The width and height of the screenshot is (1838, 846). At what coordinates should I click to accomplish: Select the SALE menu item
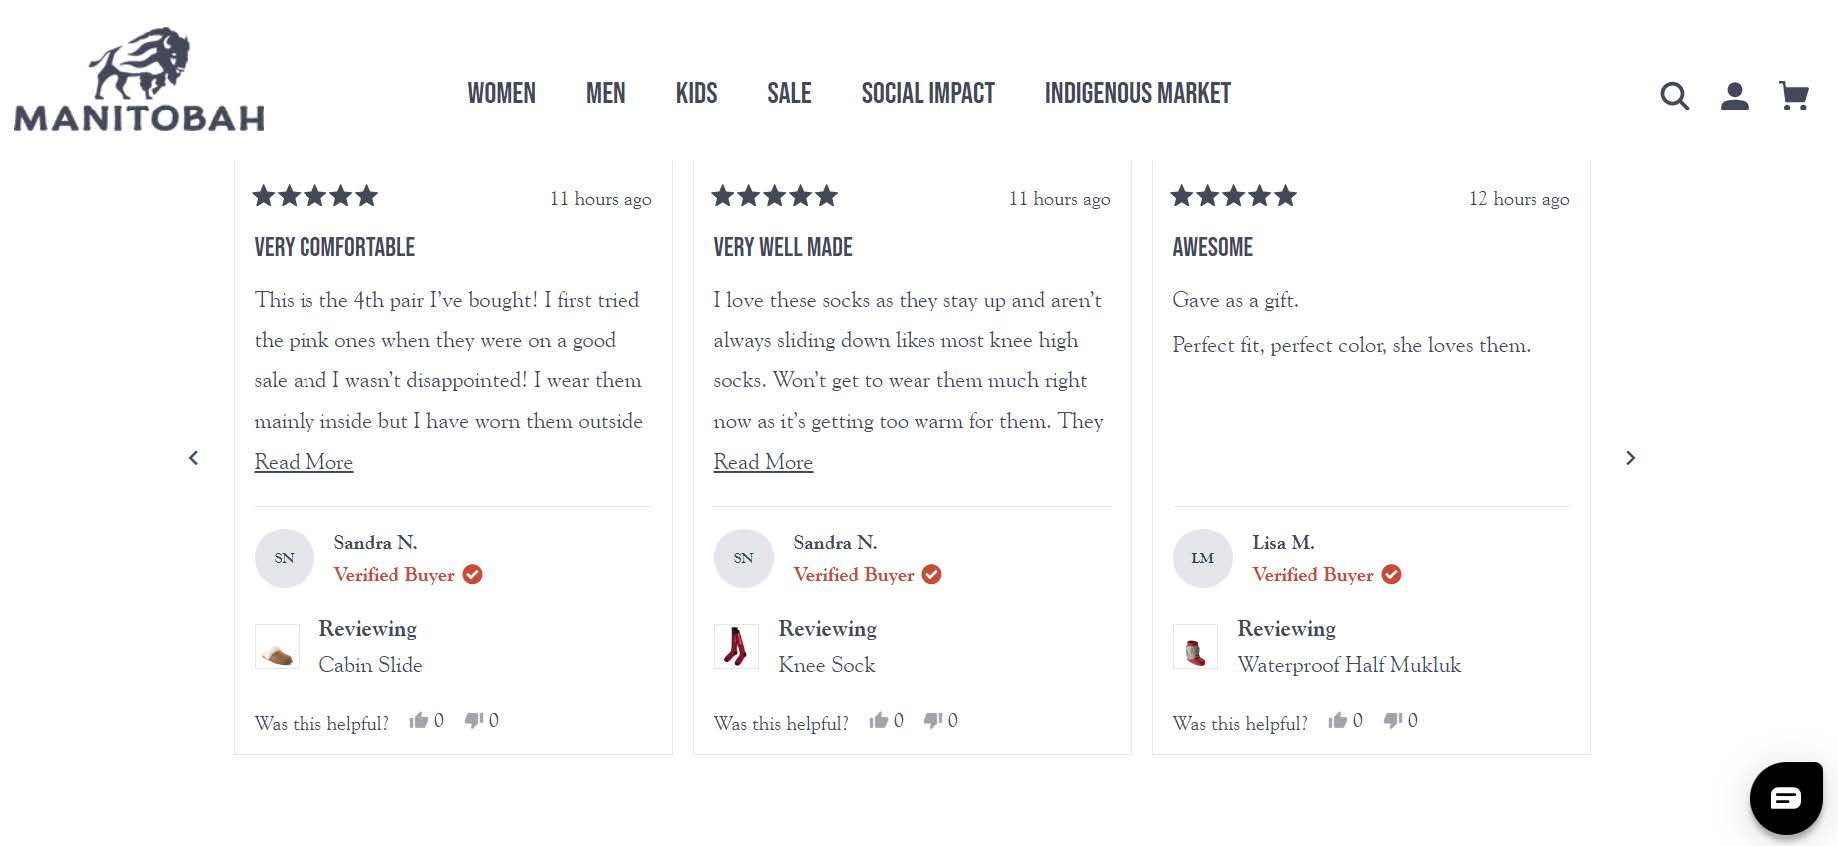pyautogui.click(x=789, y=93)
